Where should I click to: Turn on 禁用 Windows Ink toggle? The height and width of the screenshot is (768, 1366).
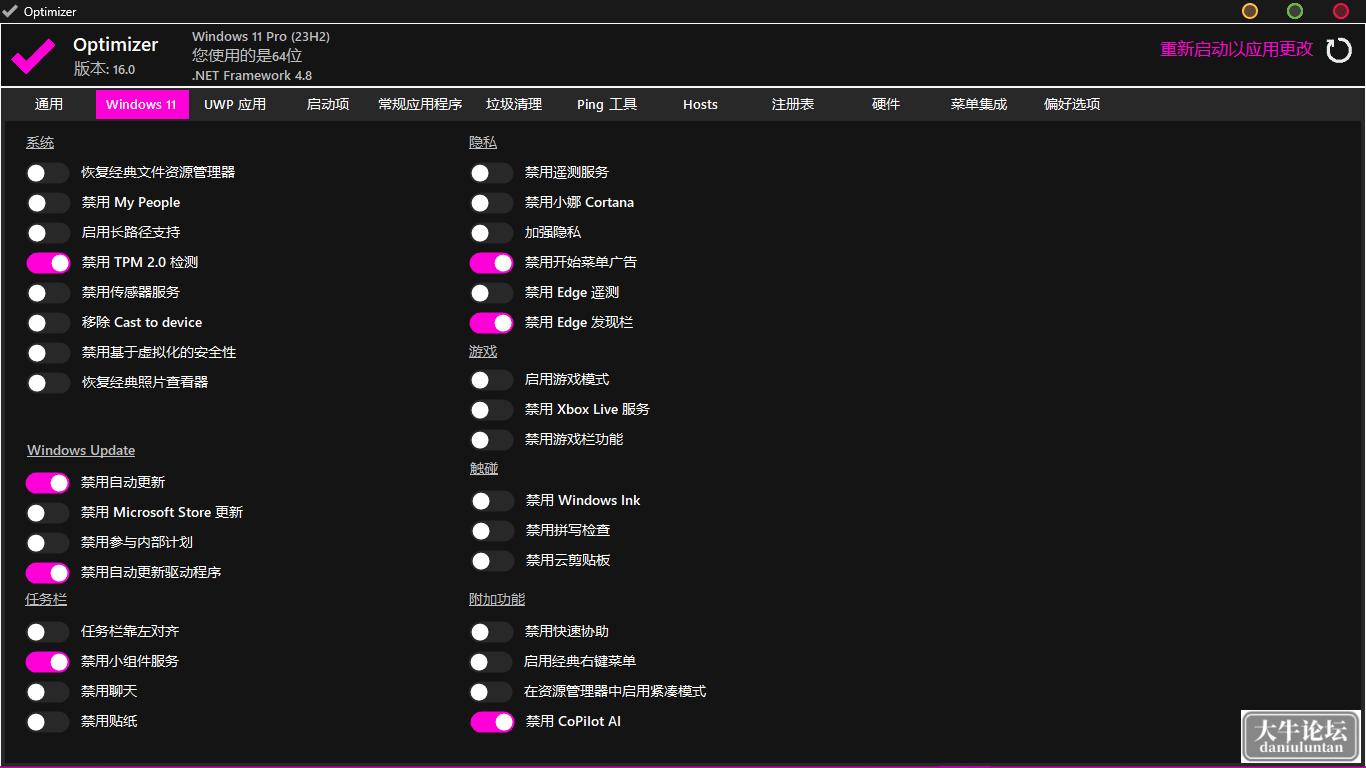coord(492,501)
